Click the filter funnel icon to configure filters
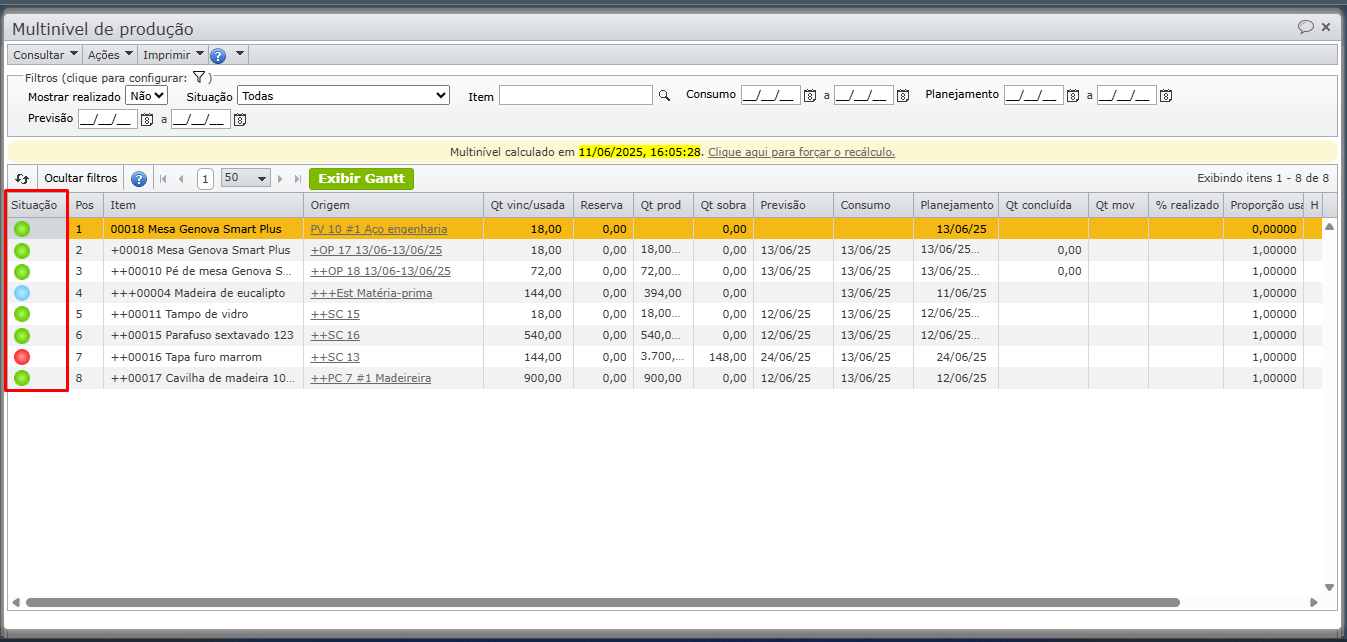 point(199,77)
